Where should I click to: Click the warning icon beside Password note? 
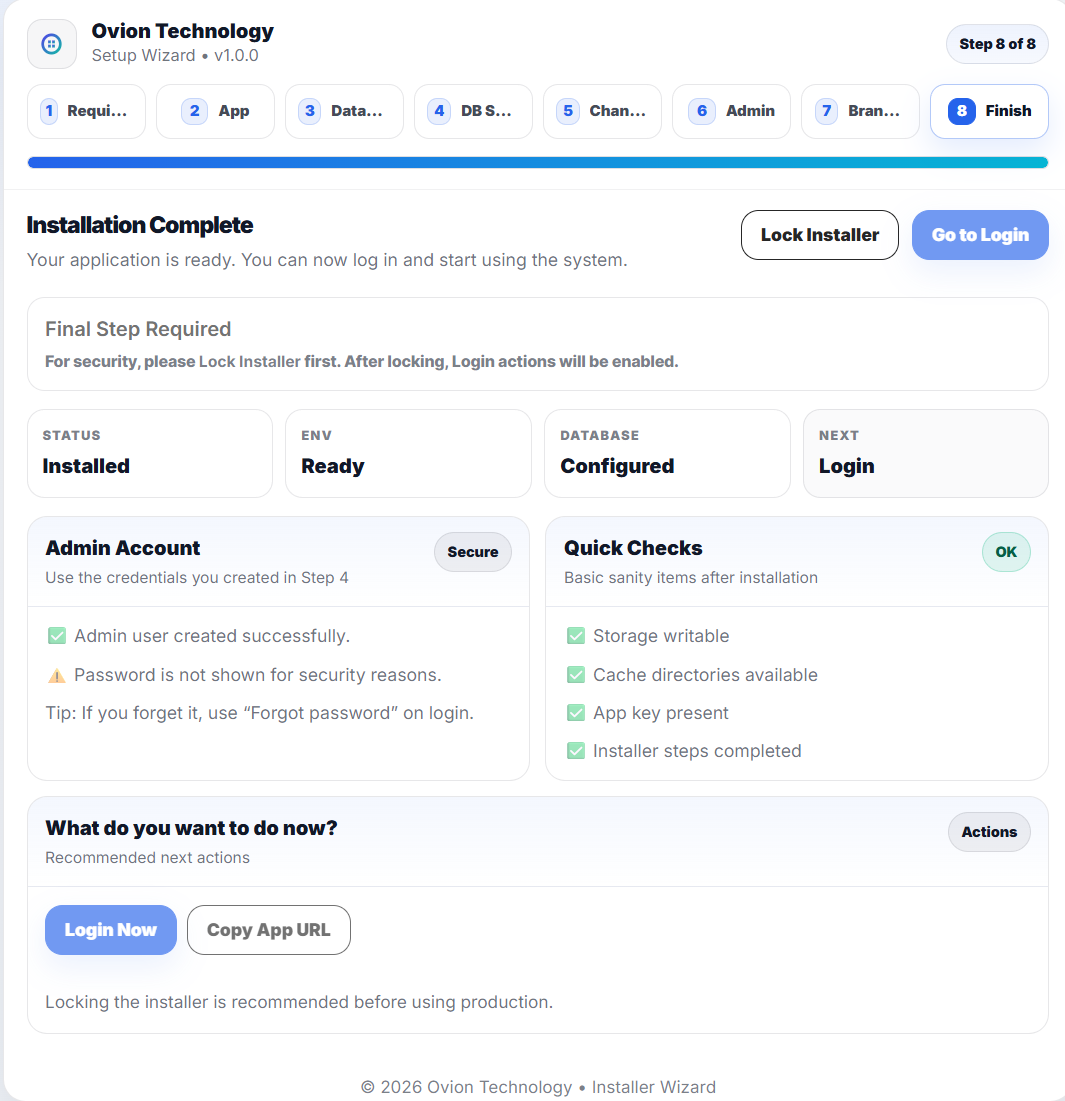tap(57, 676)
